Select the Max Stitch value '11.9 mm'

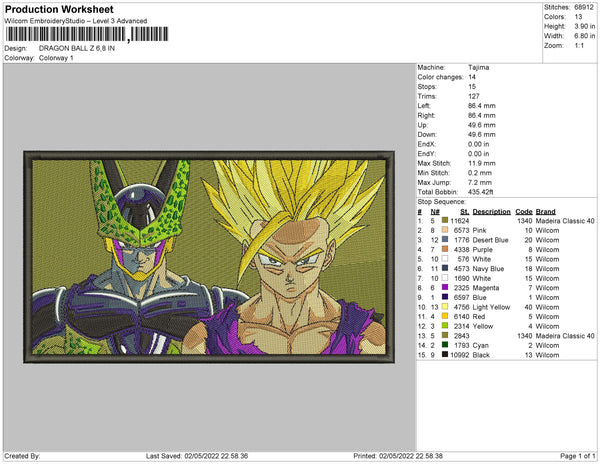click(481, 163)
